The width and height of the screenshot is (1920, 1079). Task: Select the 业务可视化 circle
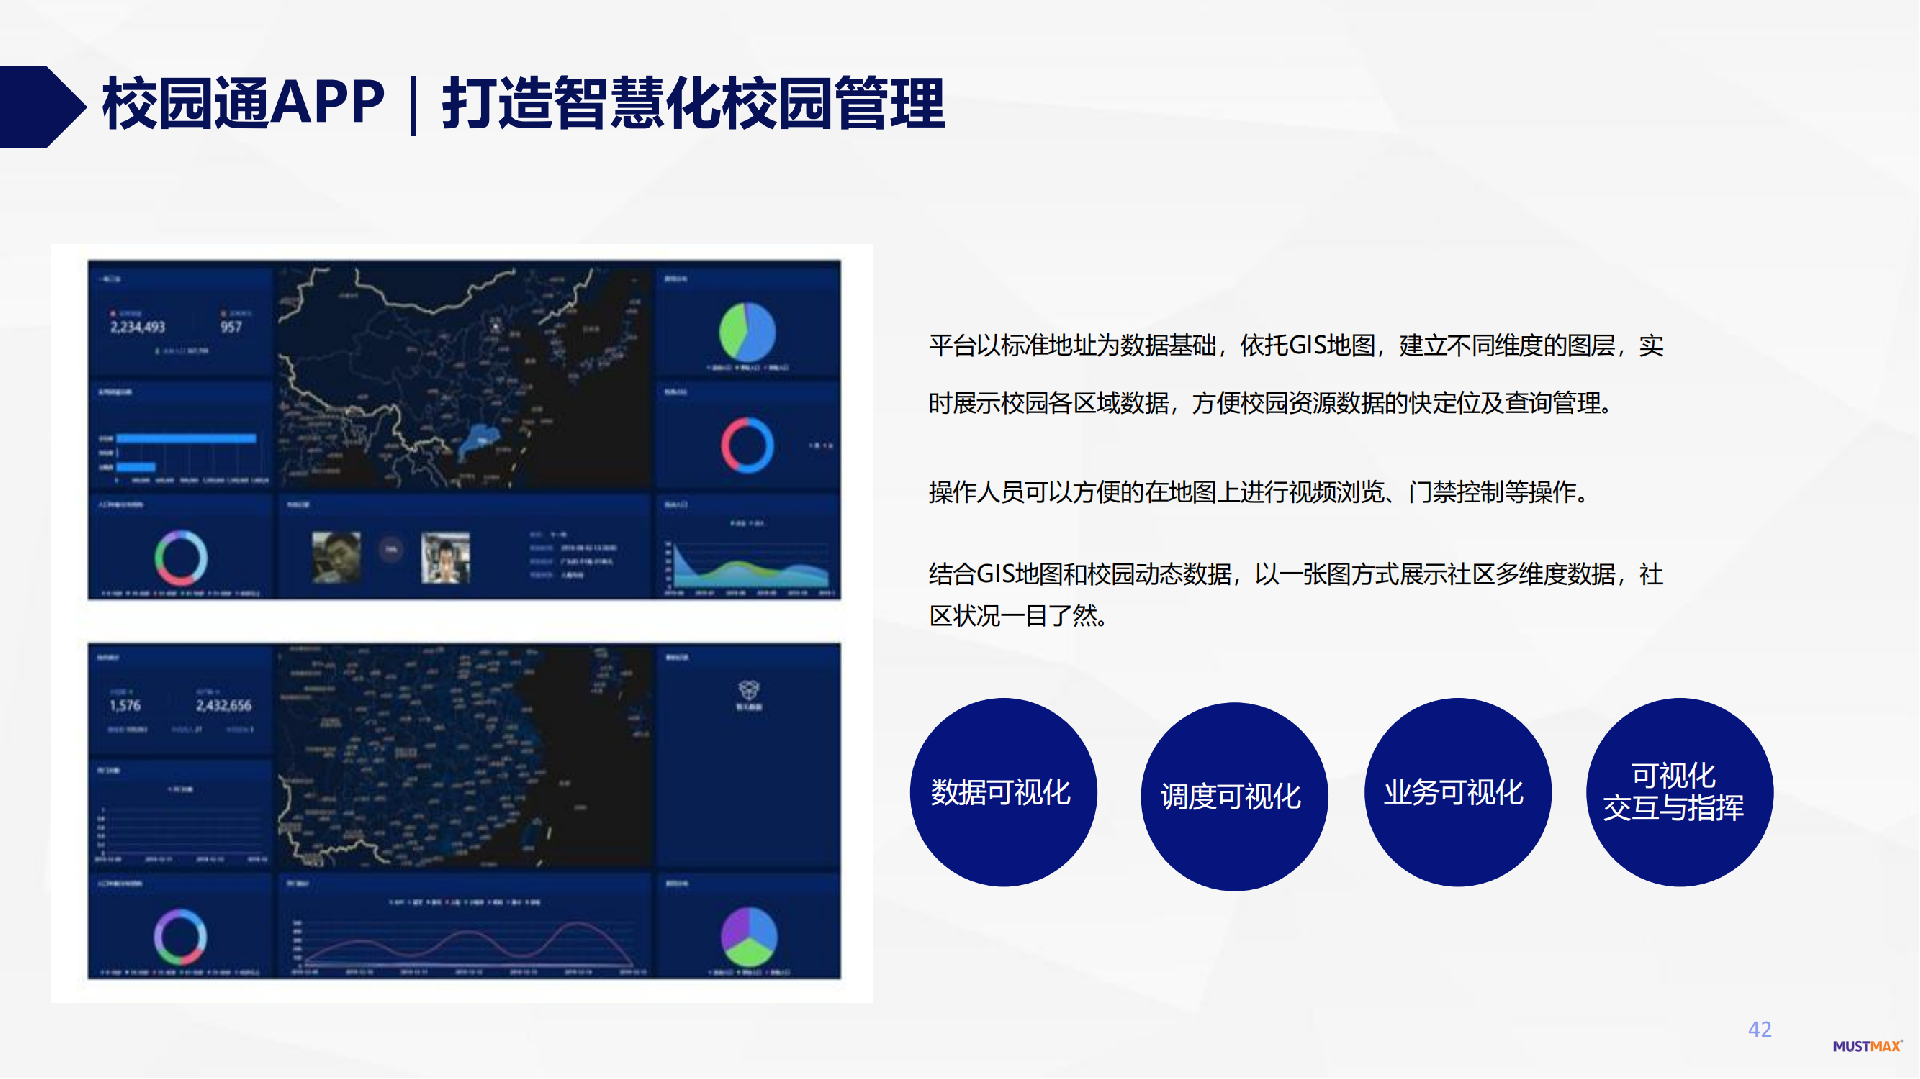1457,792
